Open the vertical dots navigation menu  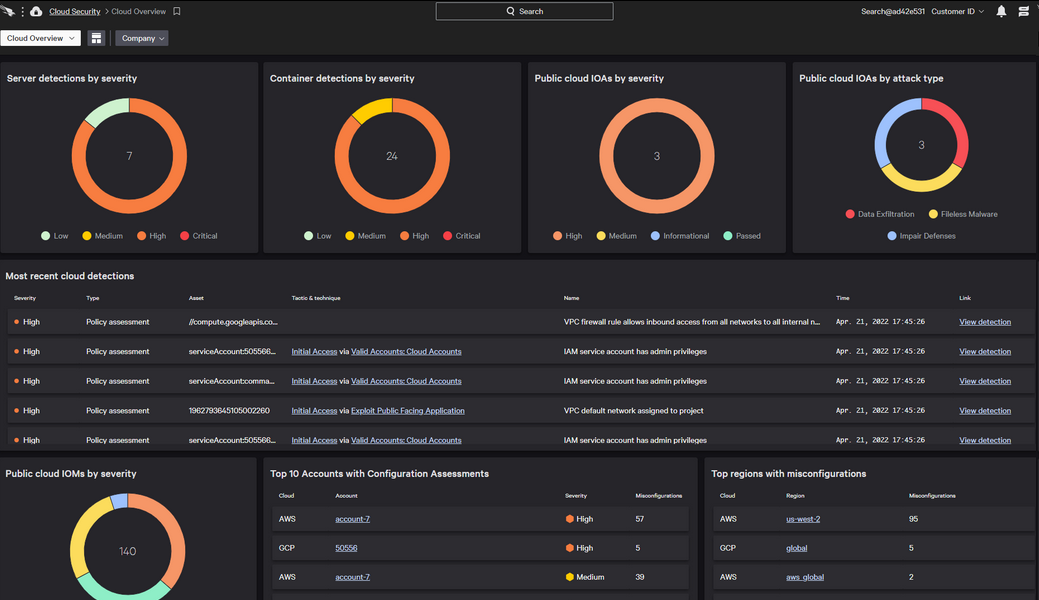coord(22,12)
